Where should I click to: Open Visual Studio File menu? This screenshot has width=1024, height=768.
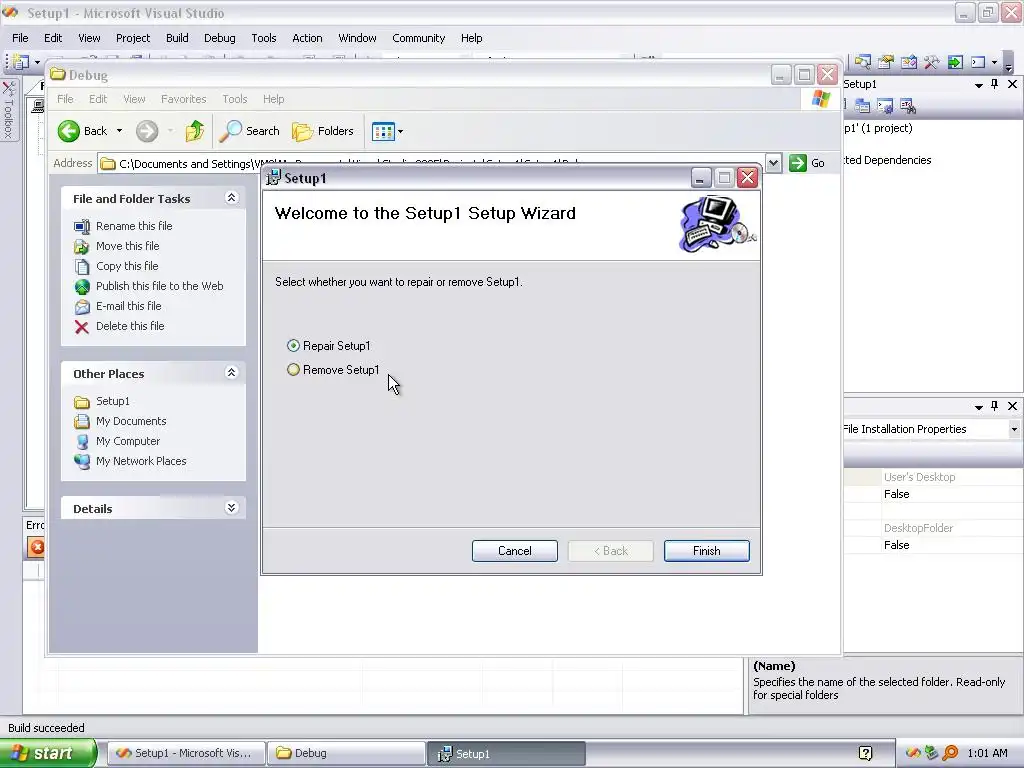[x=20, y=38]
